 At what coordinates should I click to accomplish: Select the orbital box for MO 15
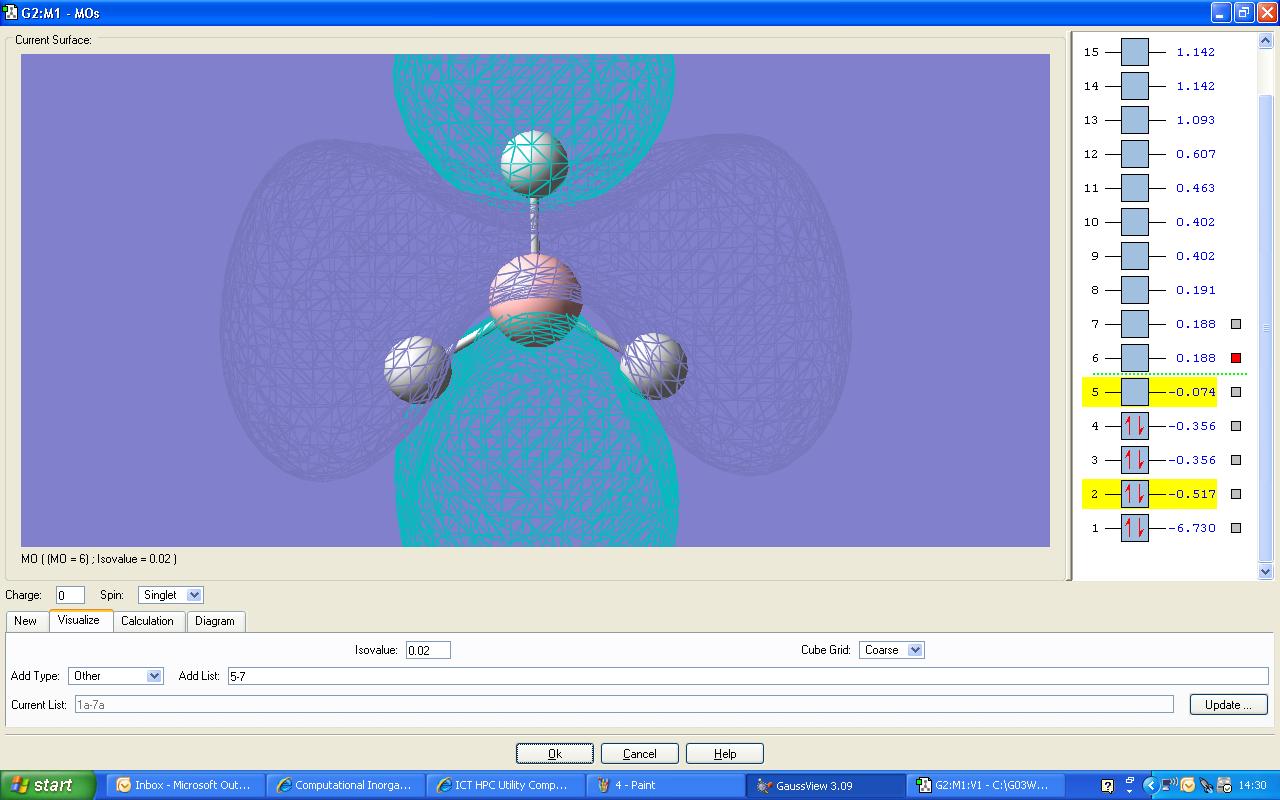[x=1134, y=52]
